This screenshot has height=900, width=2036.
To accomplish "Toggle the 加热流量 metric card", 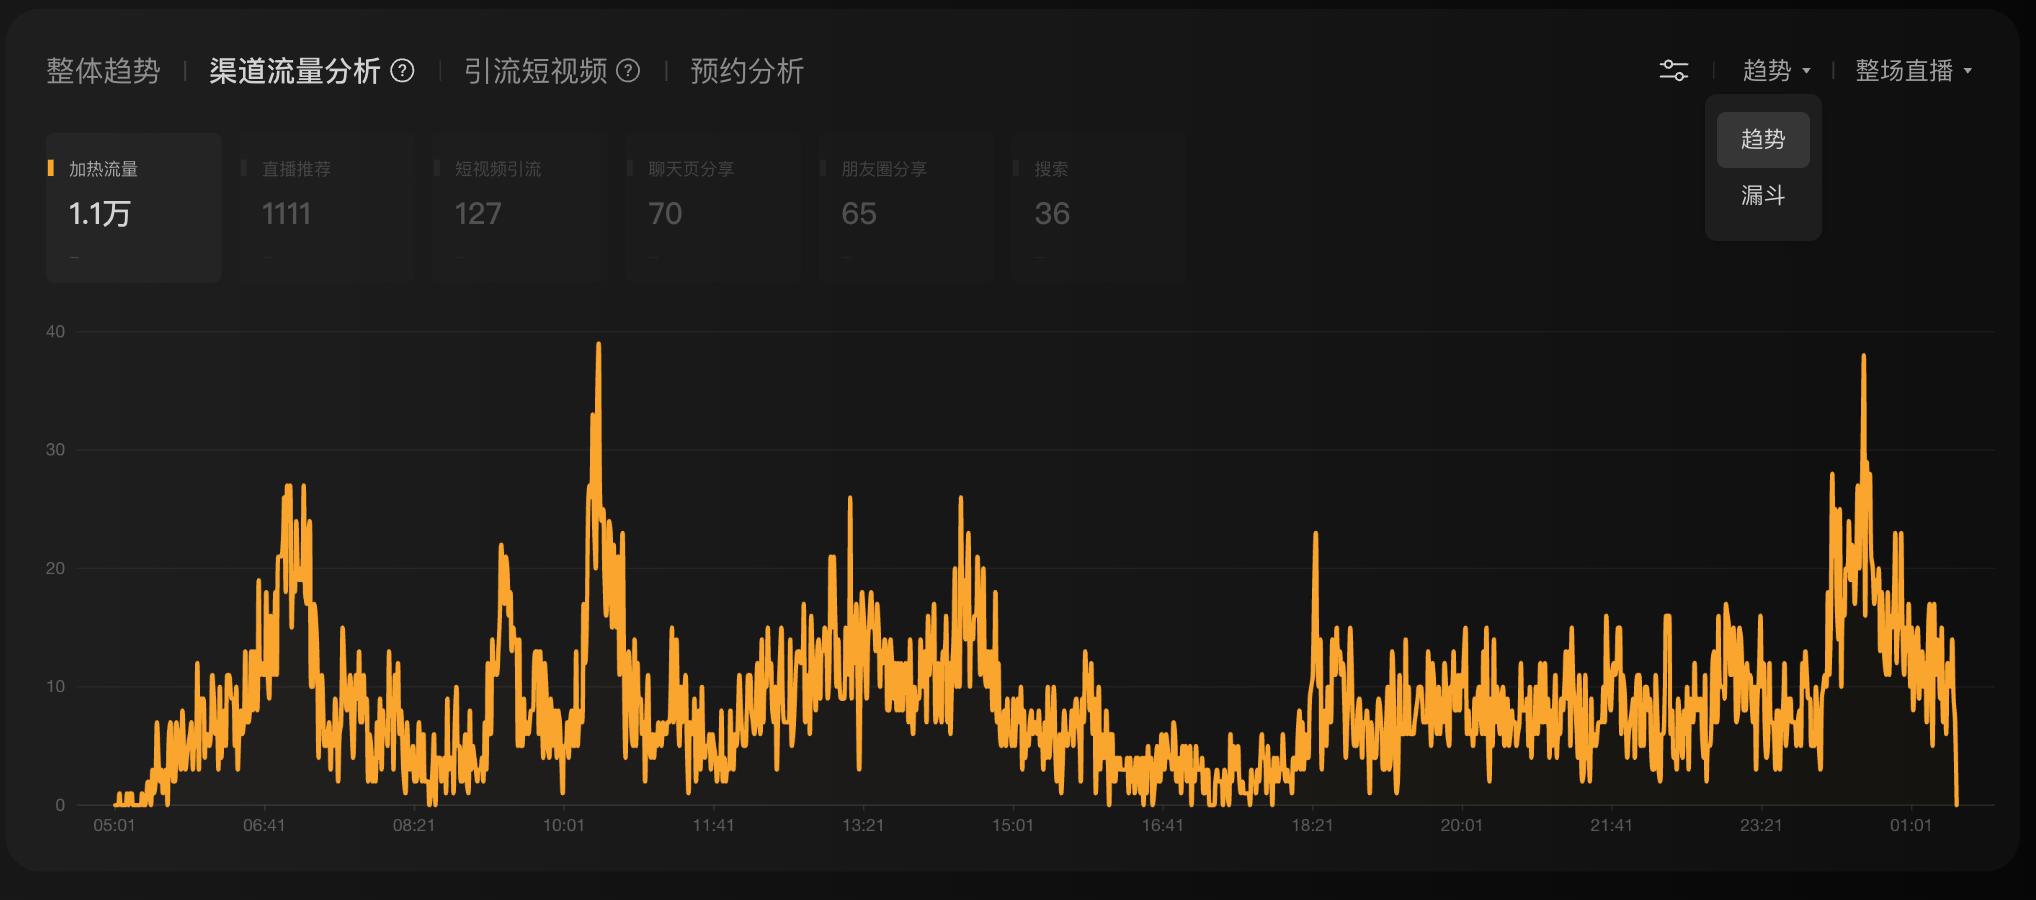I will point(134,208).
